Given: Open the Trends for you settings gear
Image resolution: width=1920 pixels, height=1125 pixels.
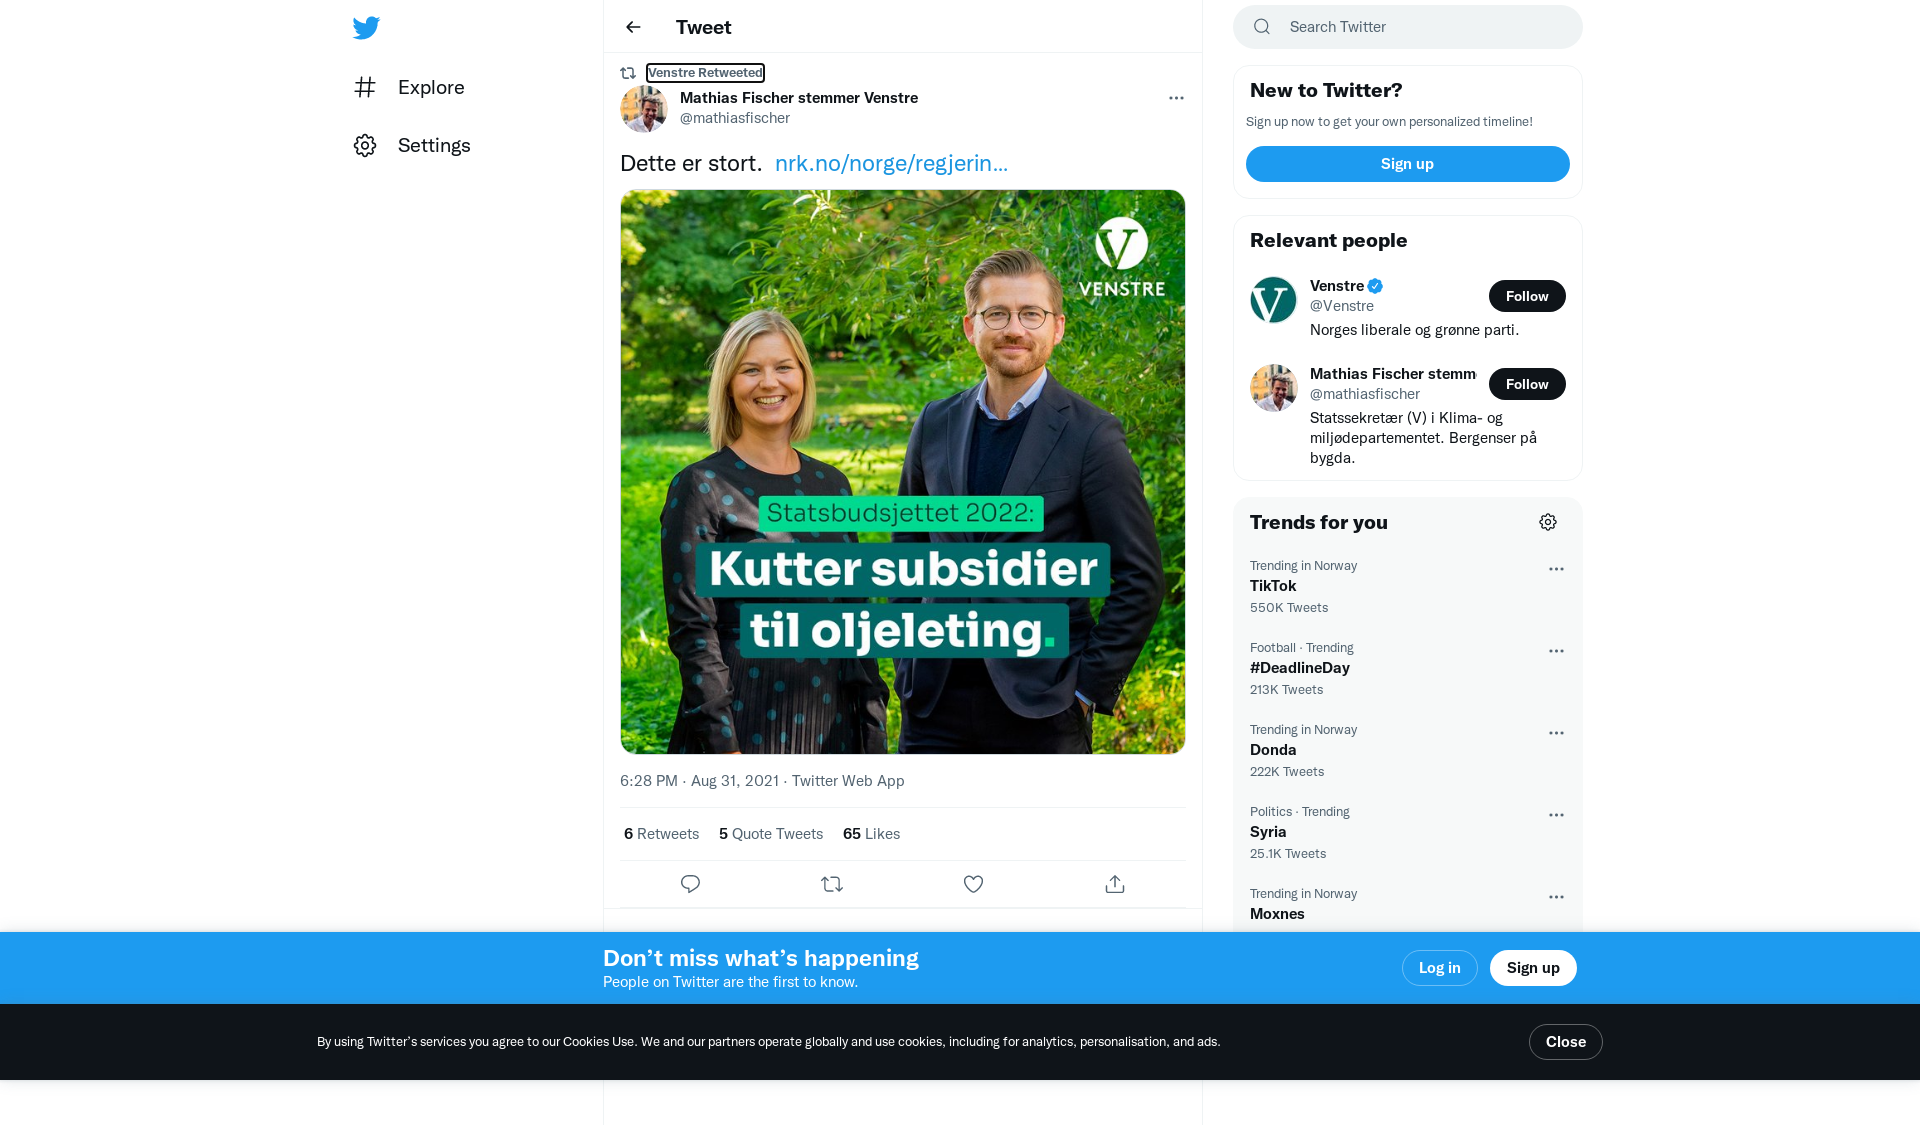Looking at the screenshot, I should point(1548,522).
